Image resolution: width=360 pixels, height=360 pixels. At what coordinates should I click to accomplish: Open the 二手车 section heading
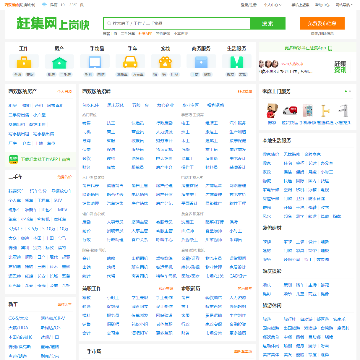(x=16, y=177)
